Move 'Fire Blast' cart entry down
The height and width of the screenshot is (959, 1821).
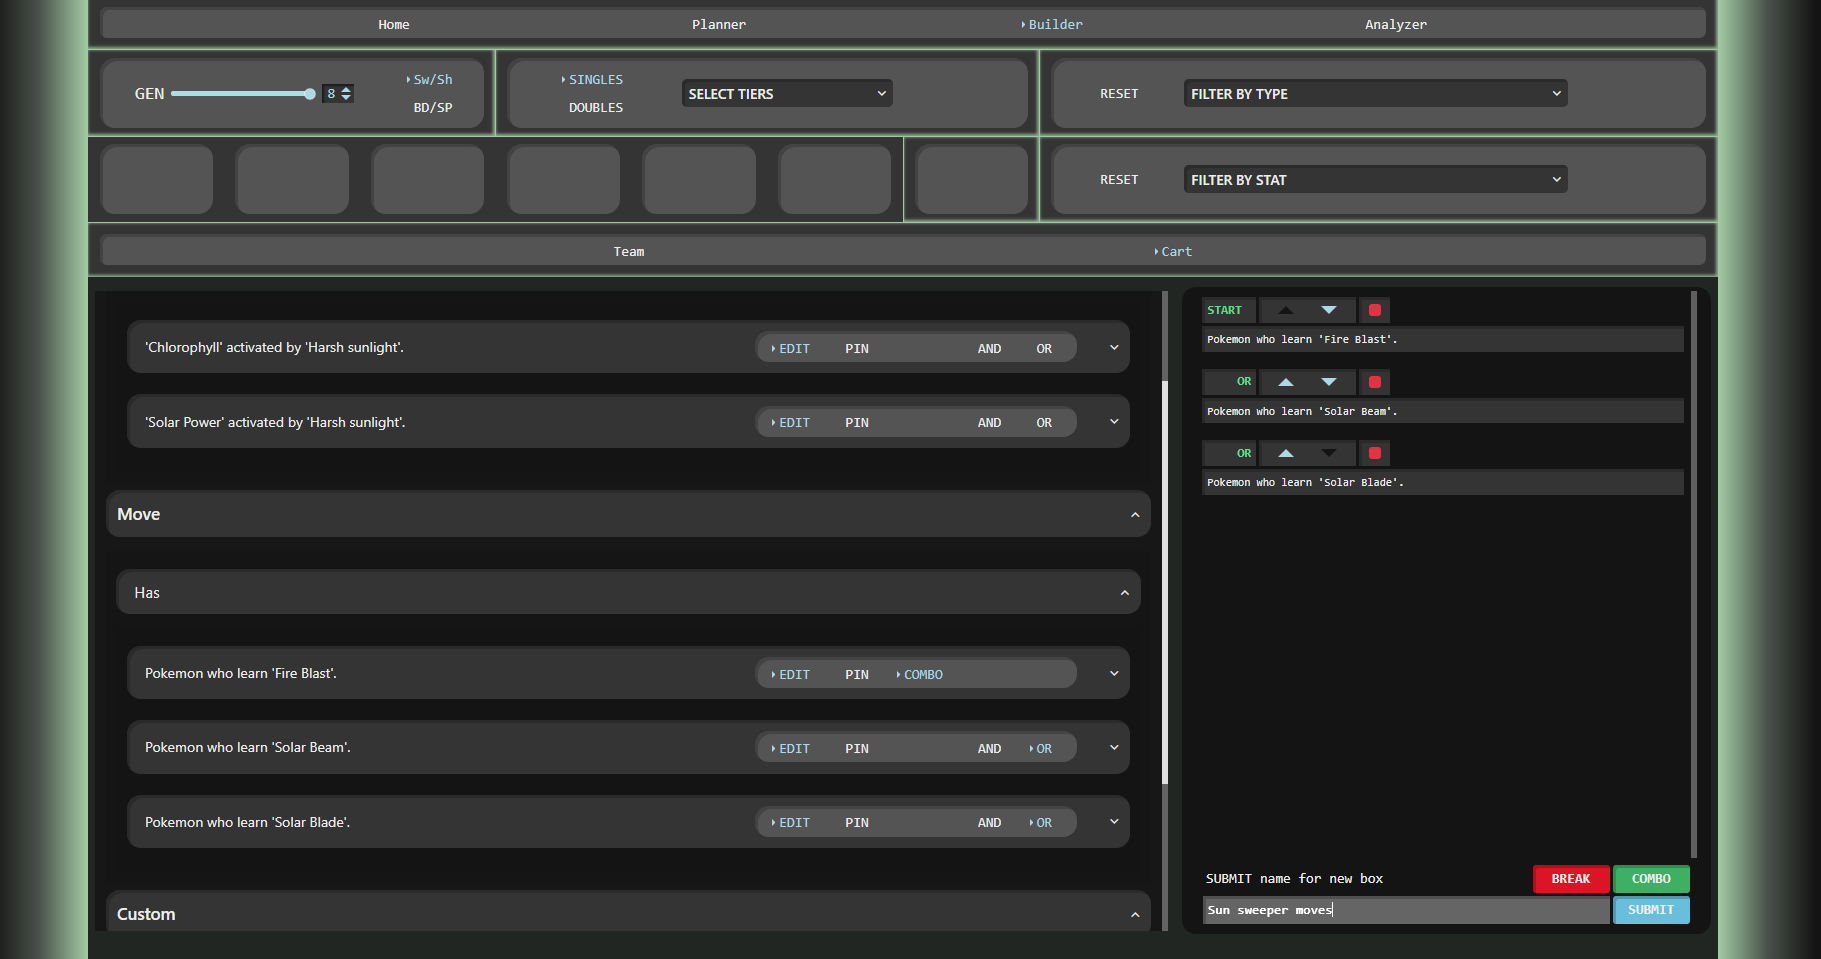tap(1328, 310)
